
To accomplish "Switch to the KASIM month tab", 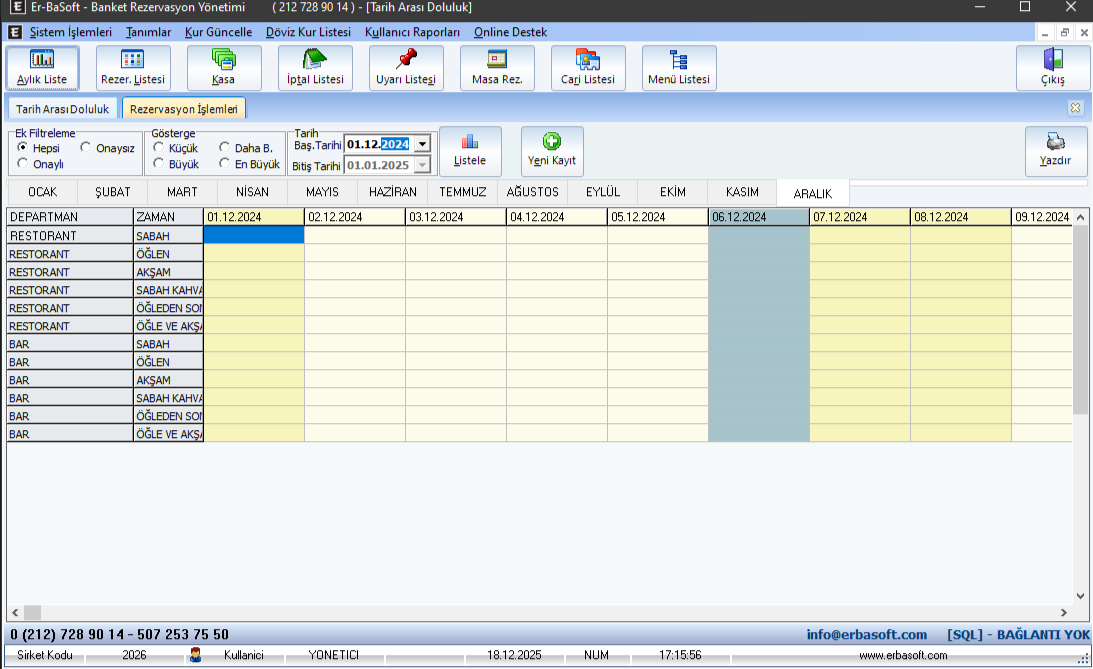I will tap(741, 192).
